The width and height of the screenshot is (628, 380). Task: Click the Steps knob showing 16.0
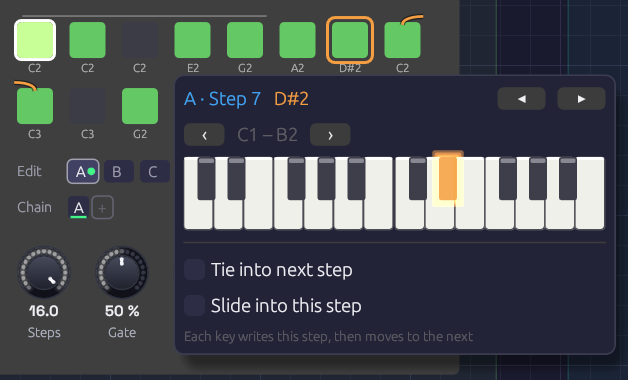coord(44,272)
